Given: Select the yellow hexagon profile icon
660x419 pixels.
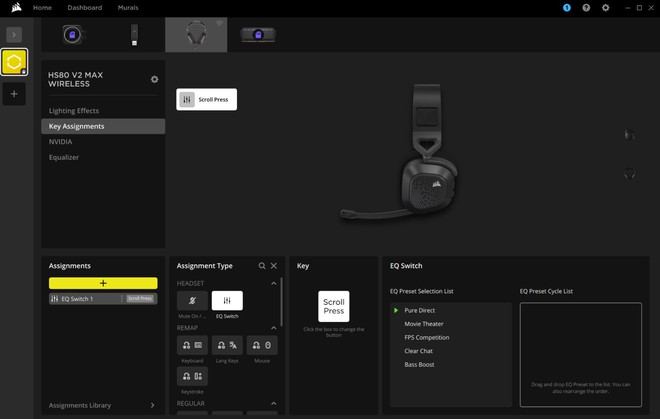Looking at the screenshot, I should pos(14,62).
